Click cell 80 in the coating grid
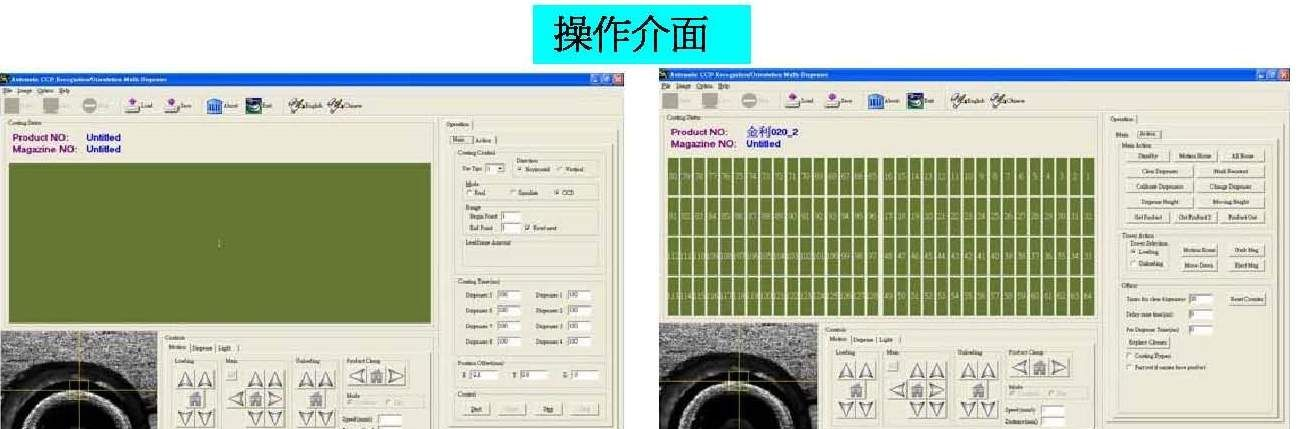This screenshot has width=1304, height=429. click(672, 177)
